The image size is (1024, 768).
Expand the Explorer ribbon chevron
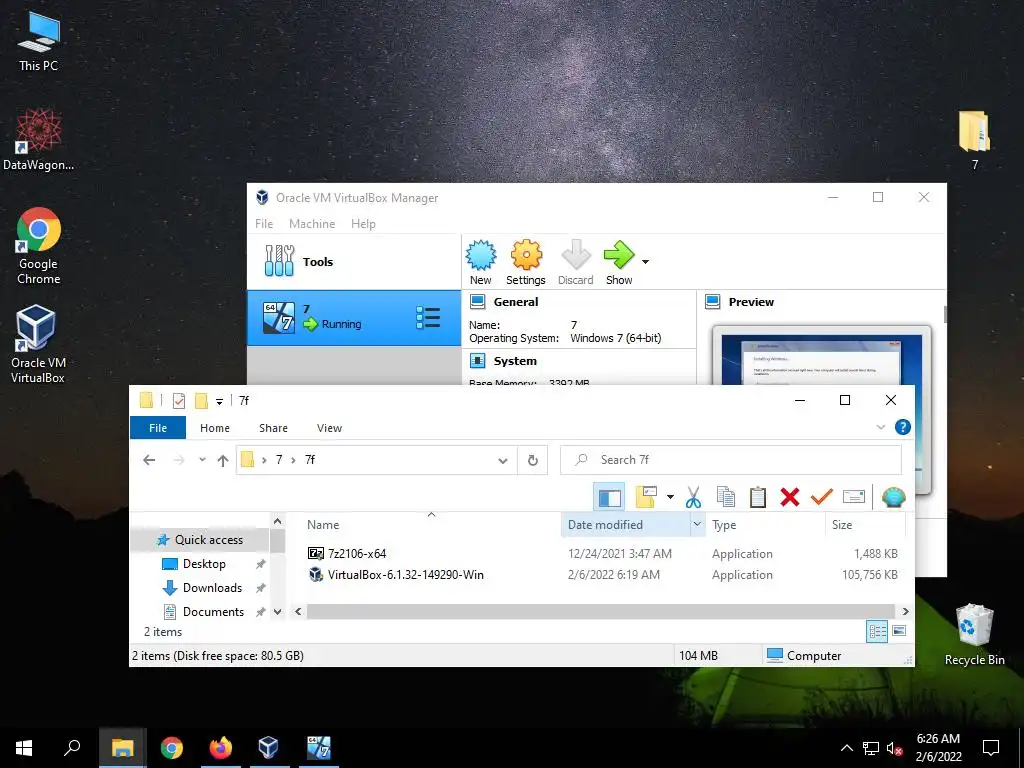(880, 427)
